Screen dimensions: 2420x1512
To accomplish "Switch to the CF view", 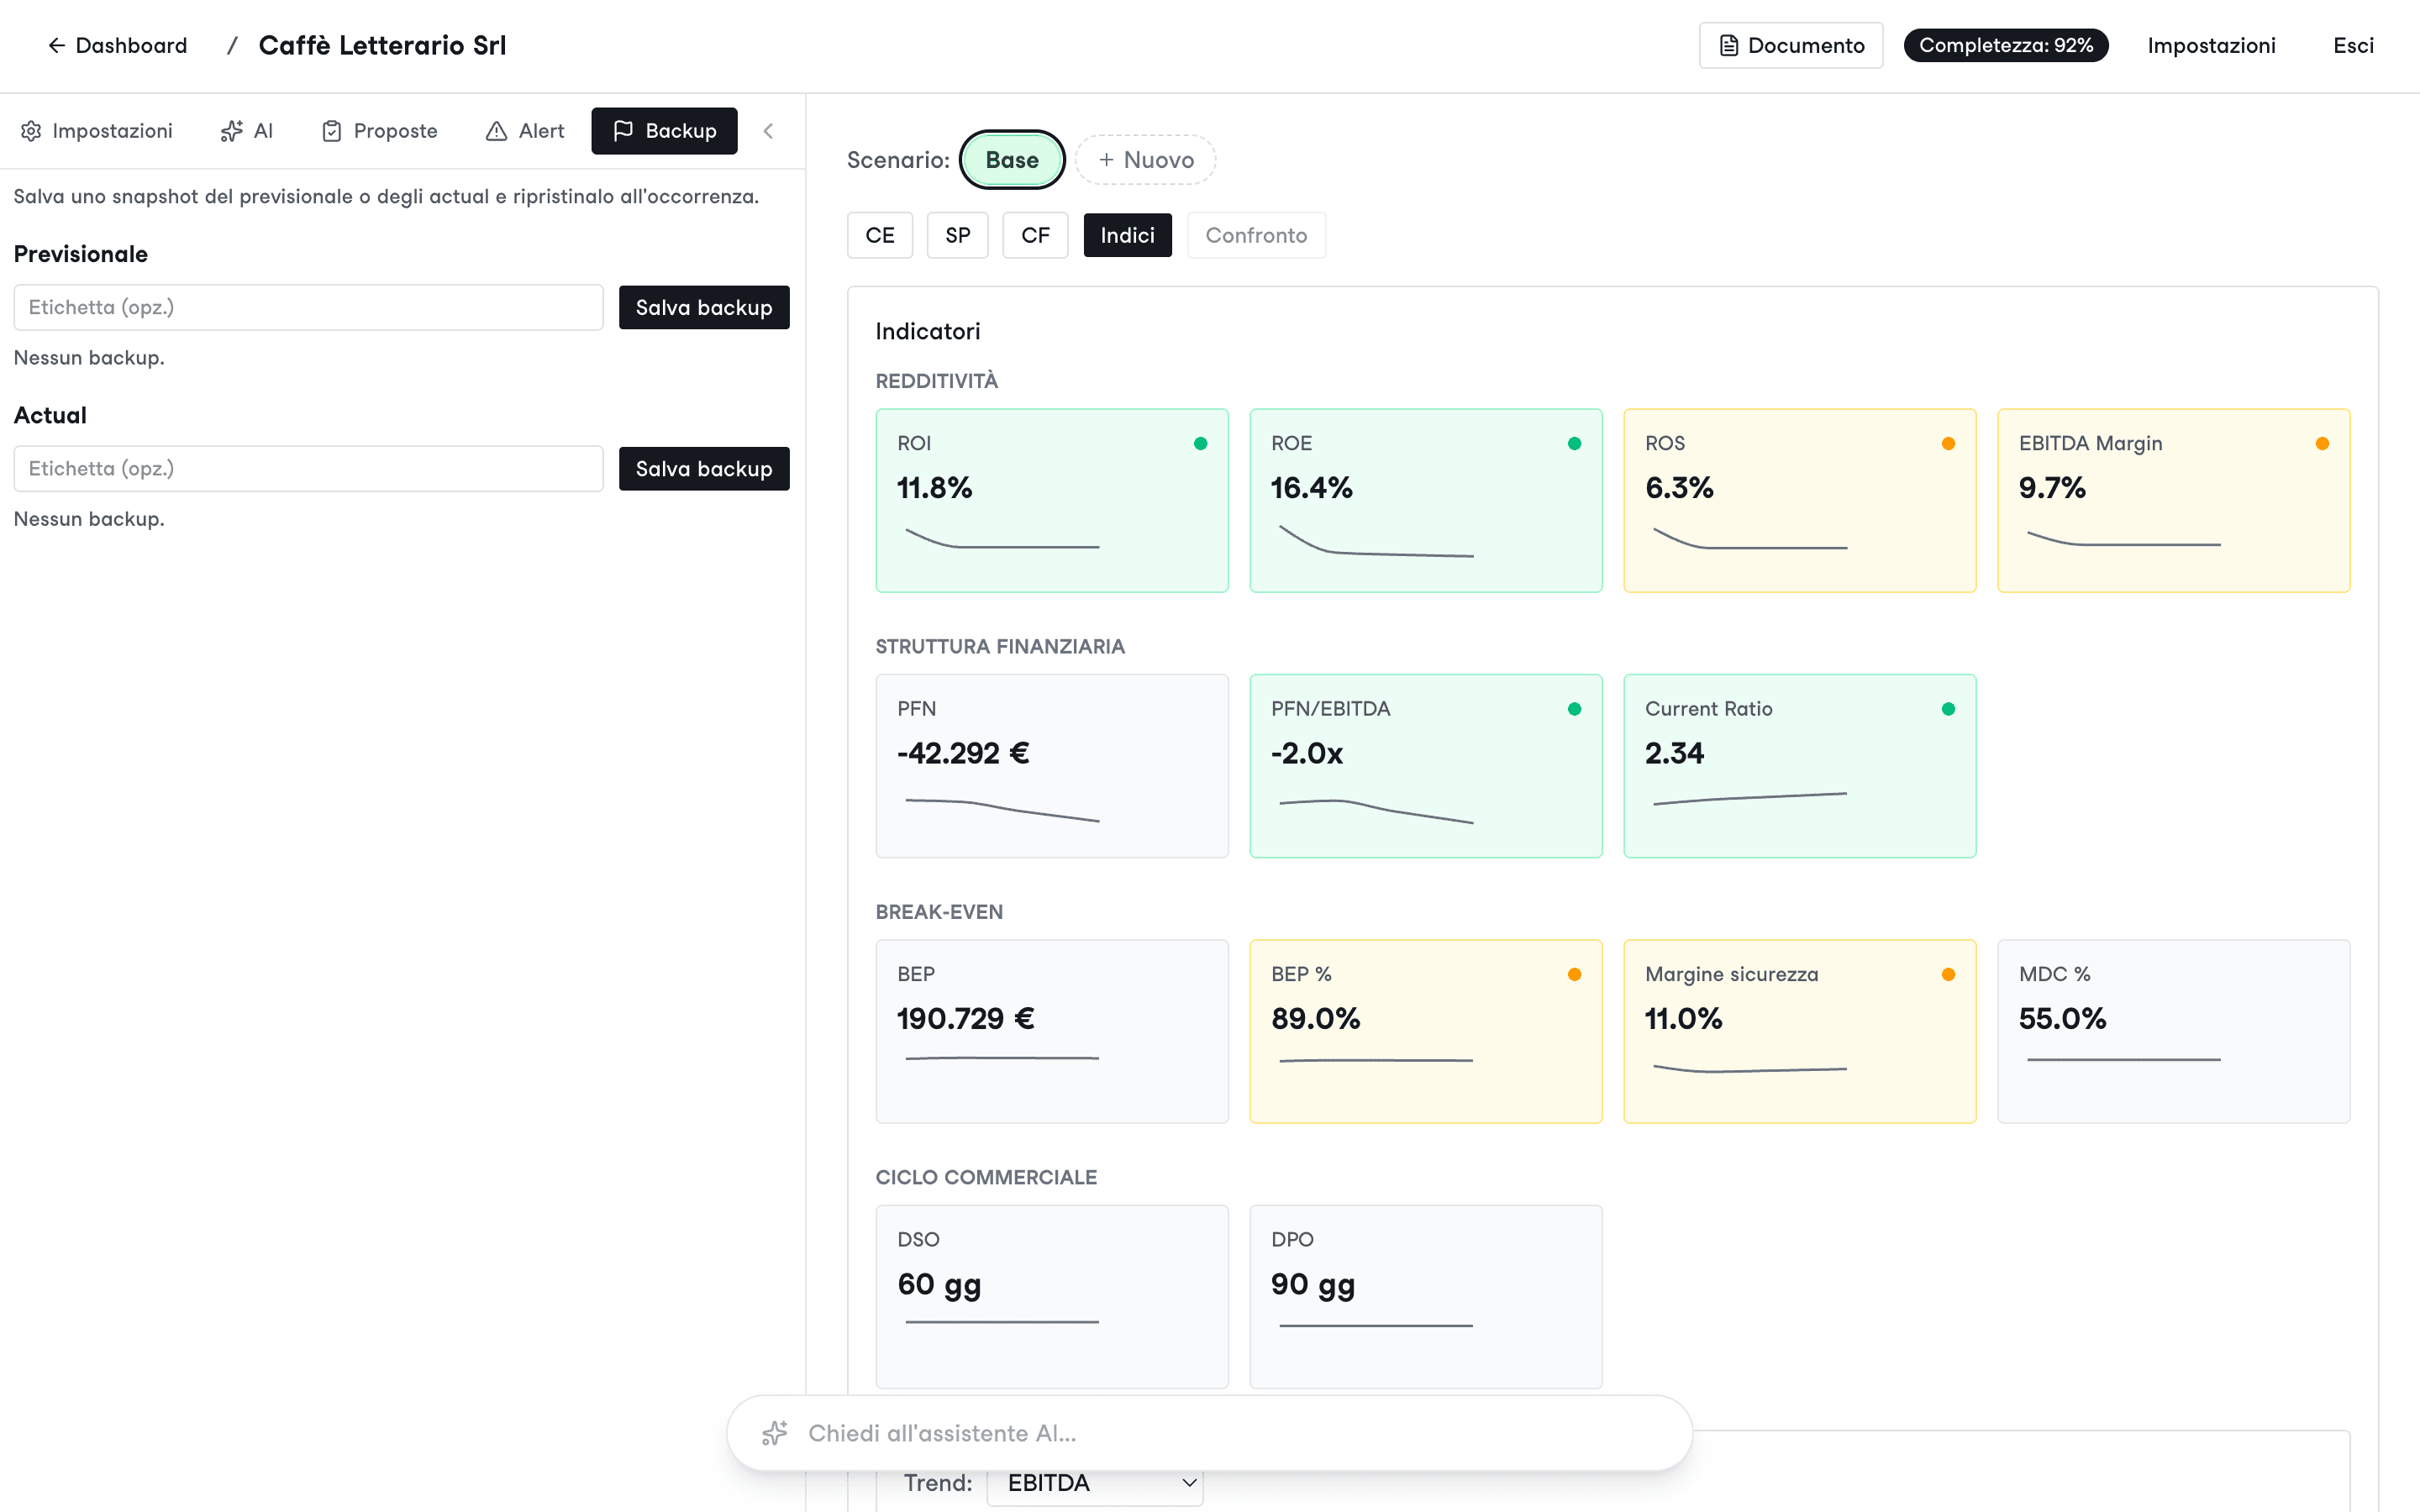I will click(1035, 235).
